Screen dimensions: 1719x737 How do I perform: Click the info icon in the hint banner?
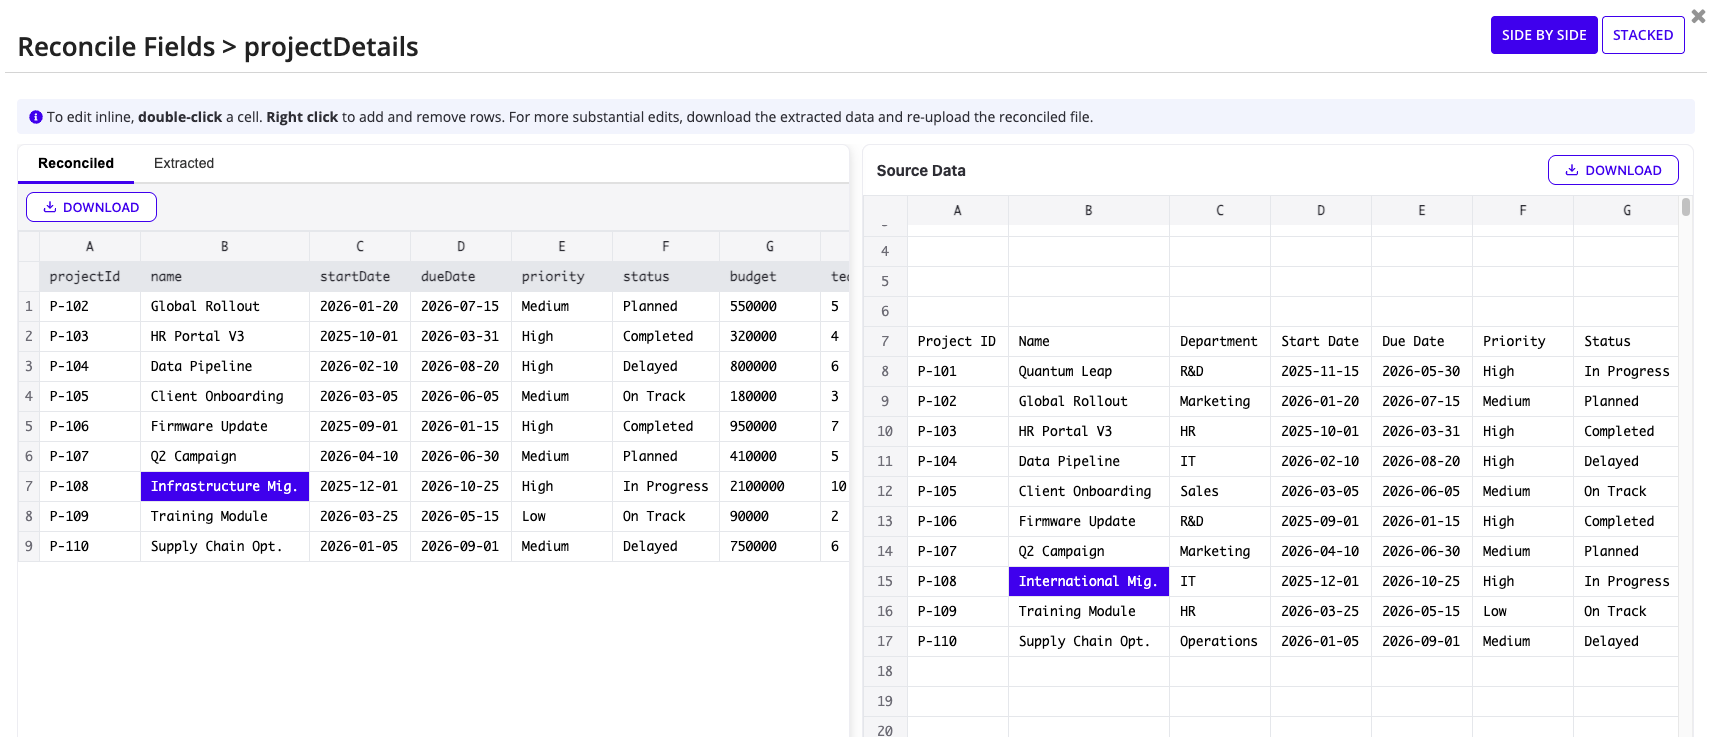(x=36, y=117)
